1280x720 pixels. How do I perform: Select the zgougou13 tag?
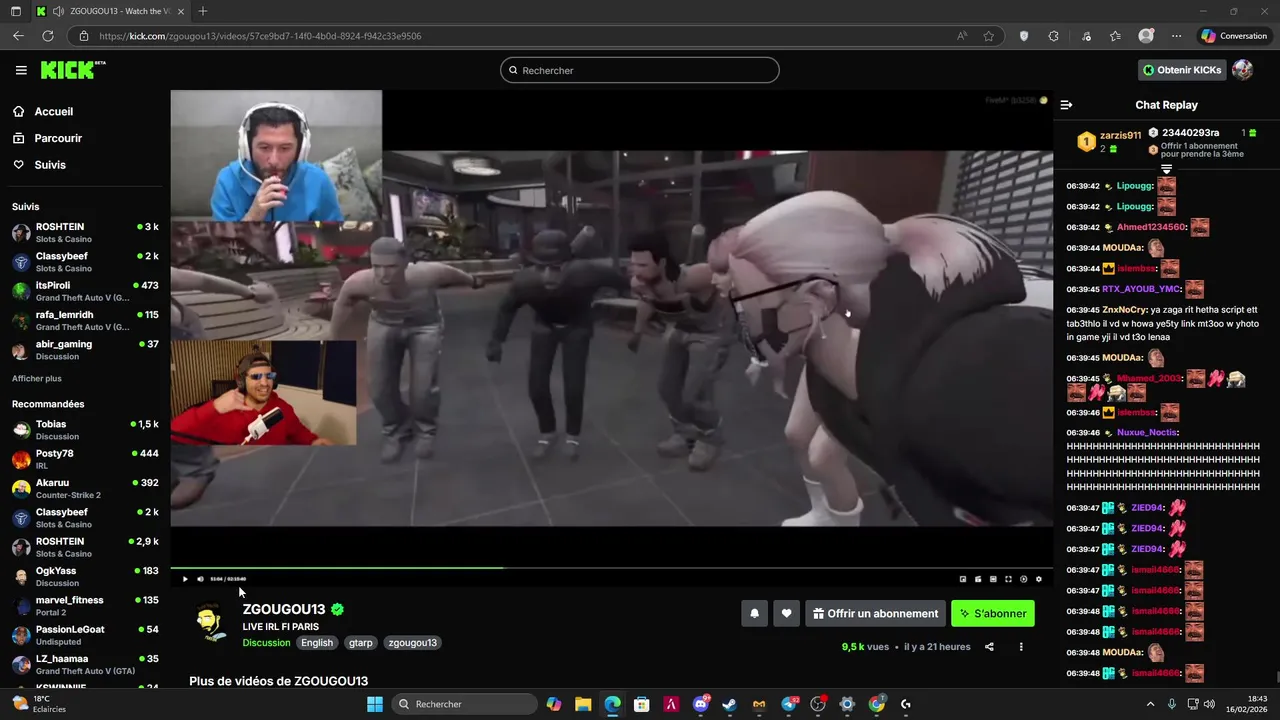click(x=413, y=643)
